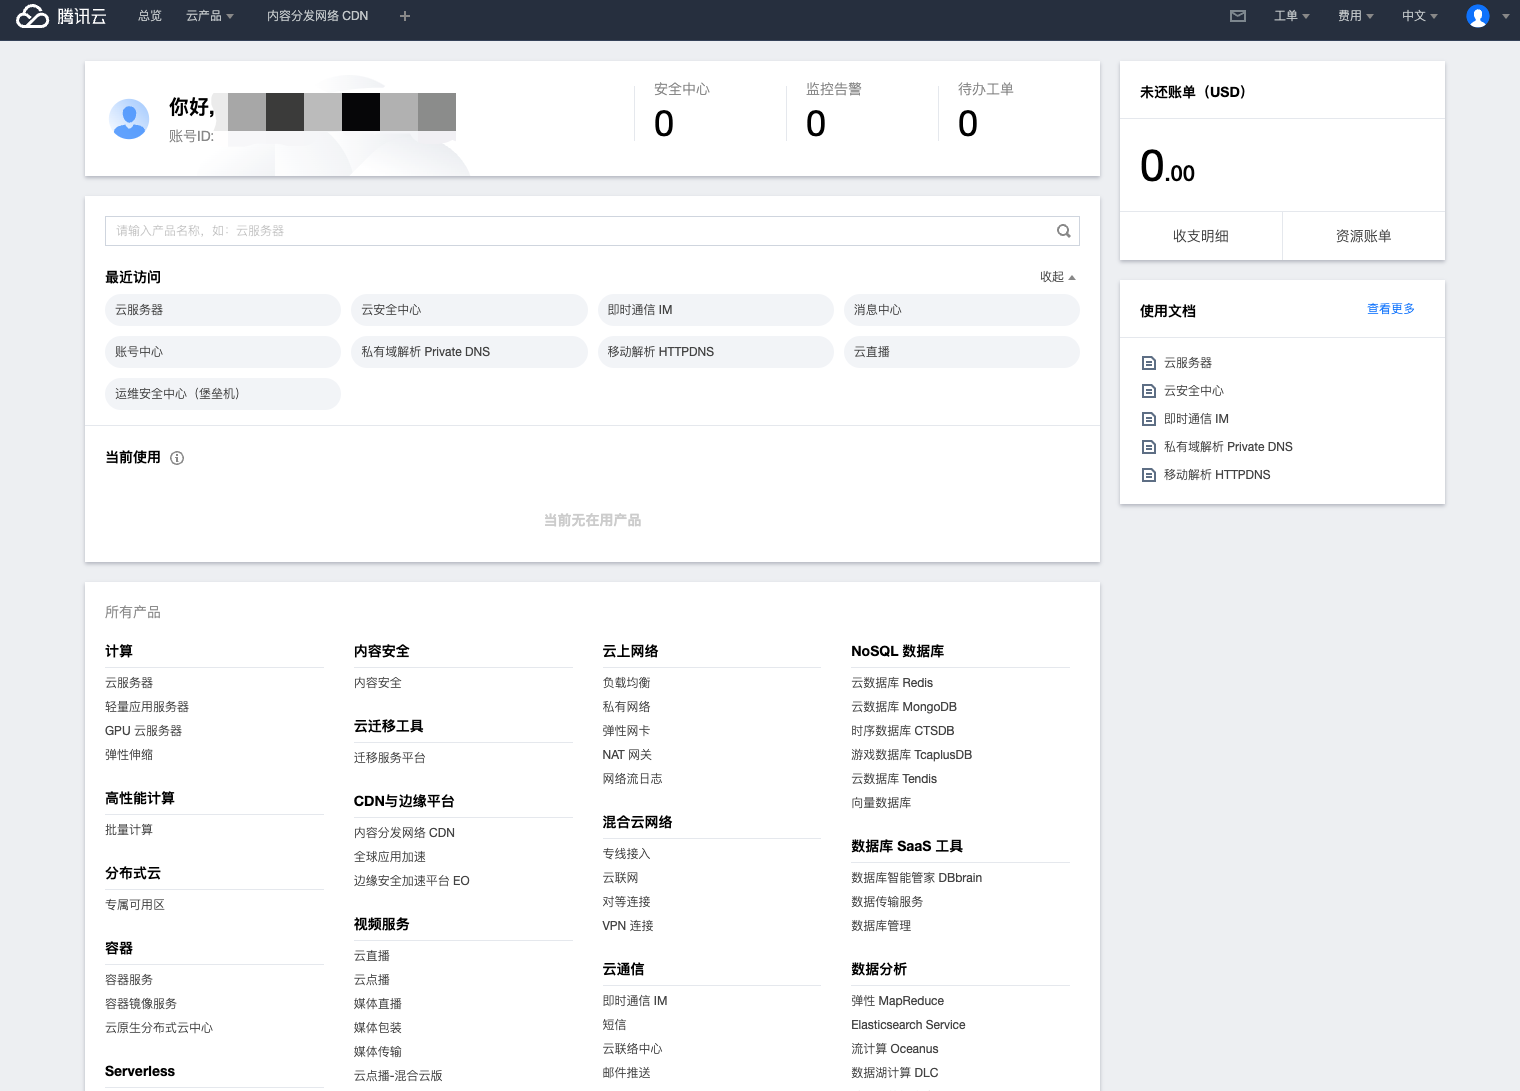
Task: Open recent chip 移动解析 HTTPDNS
Action: click(x=715, y=352)
